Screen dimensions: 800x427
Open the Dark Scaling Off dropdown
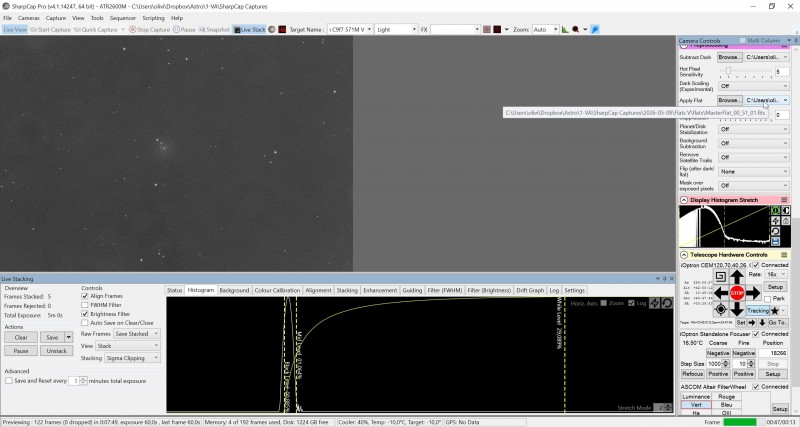click(x=754, y=86)
